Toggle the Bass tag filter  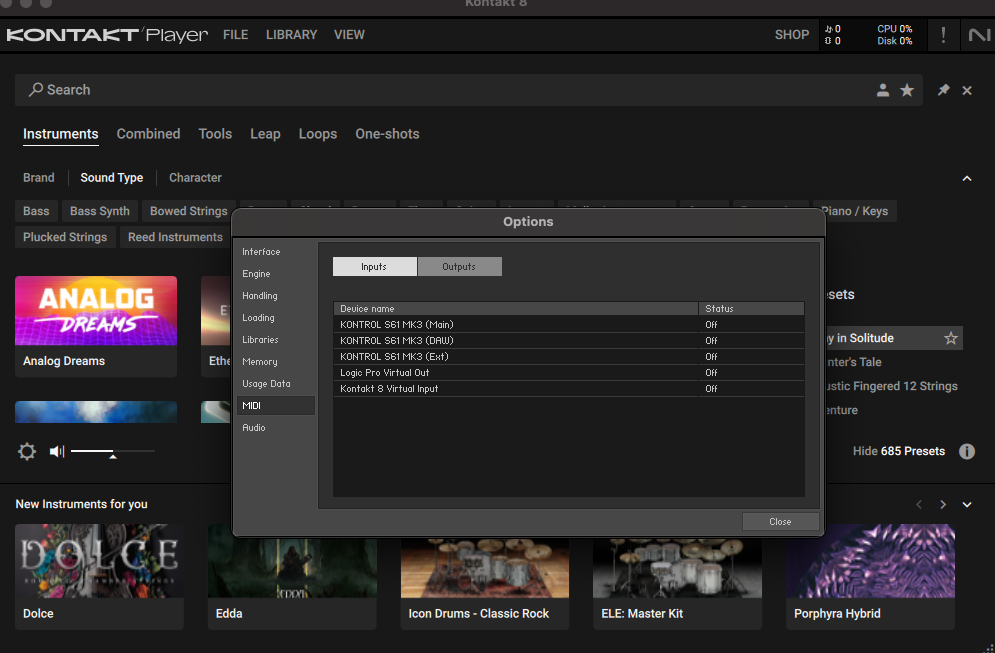[36, 211]
